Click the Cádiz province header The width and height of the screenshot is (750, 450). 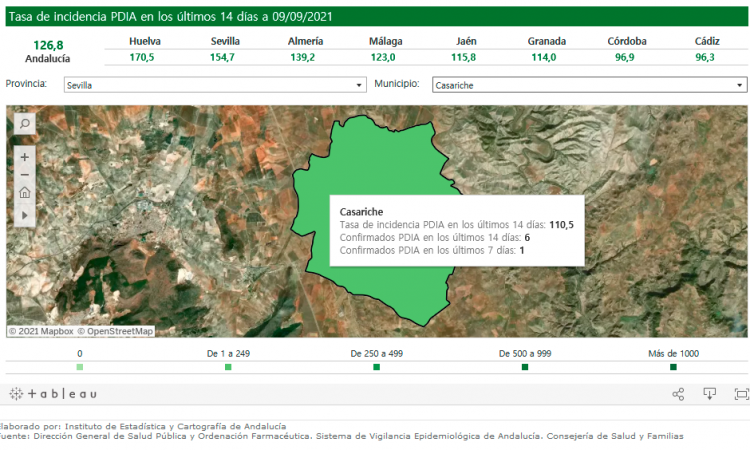click(705, 42)
